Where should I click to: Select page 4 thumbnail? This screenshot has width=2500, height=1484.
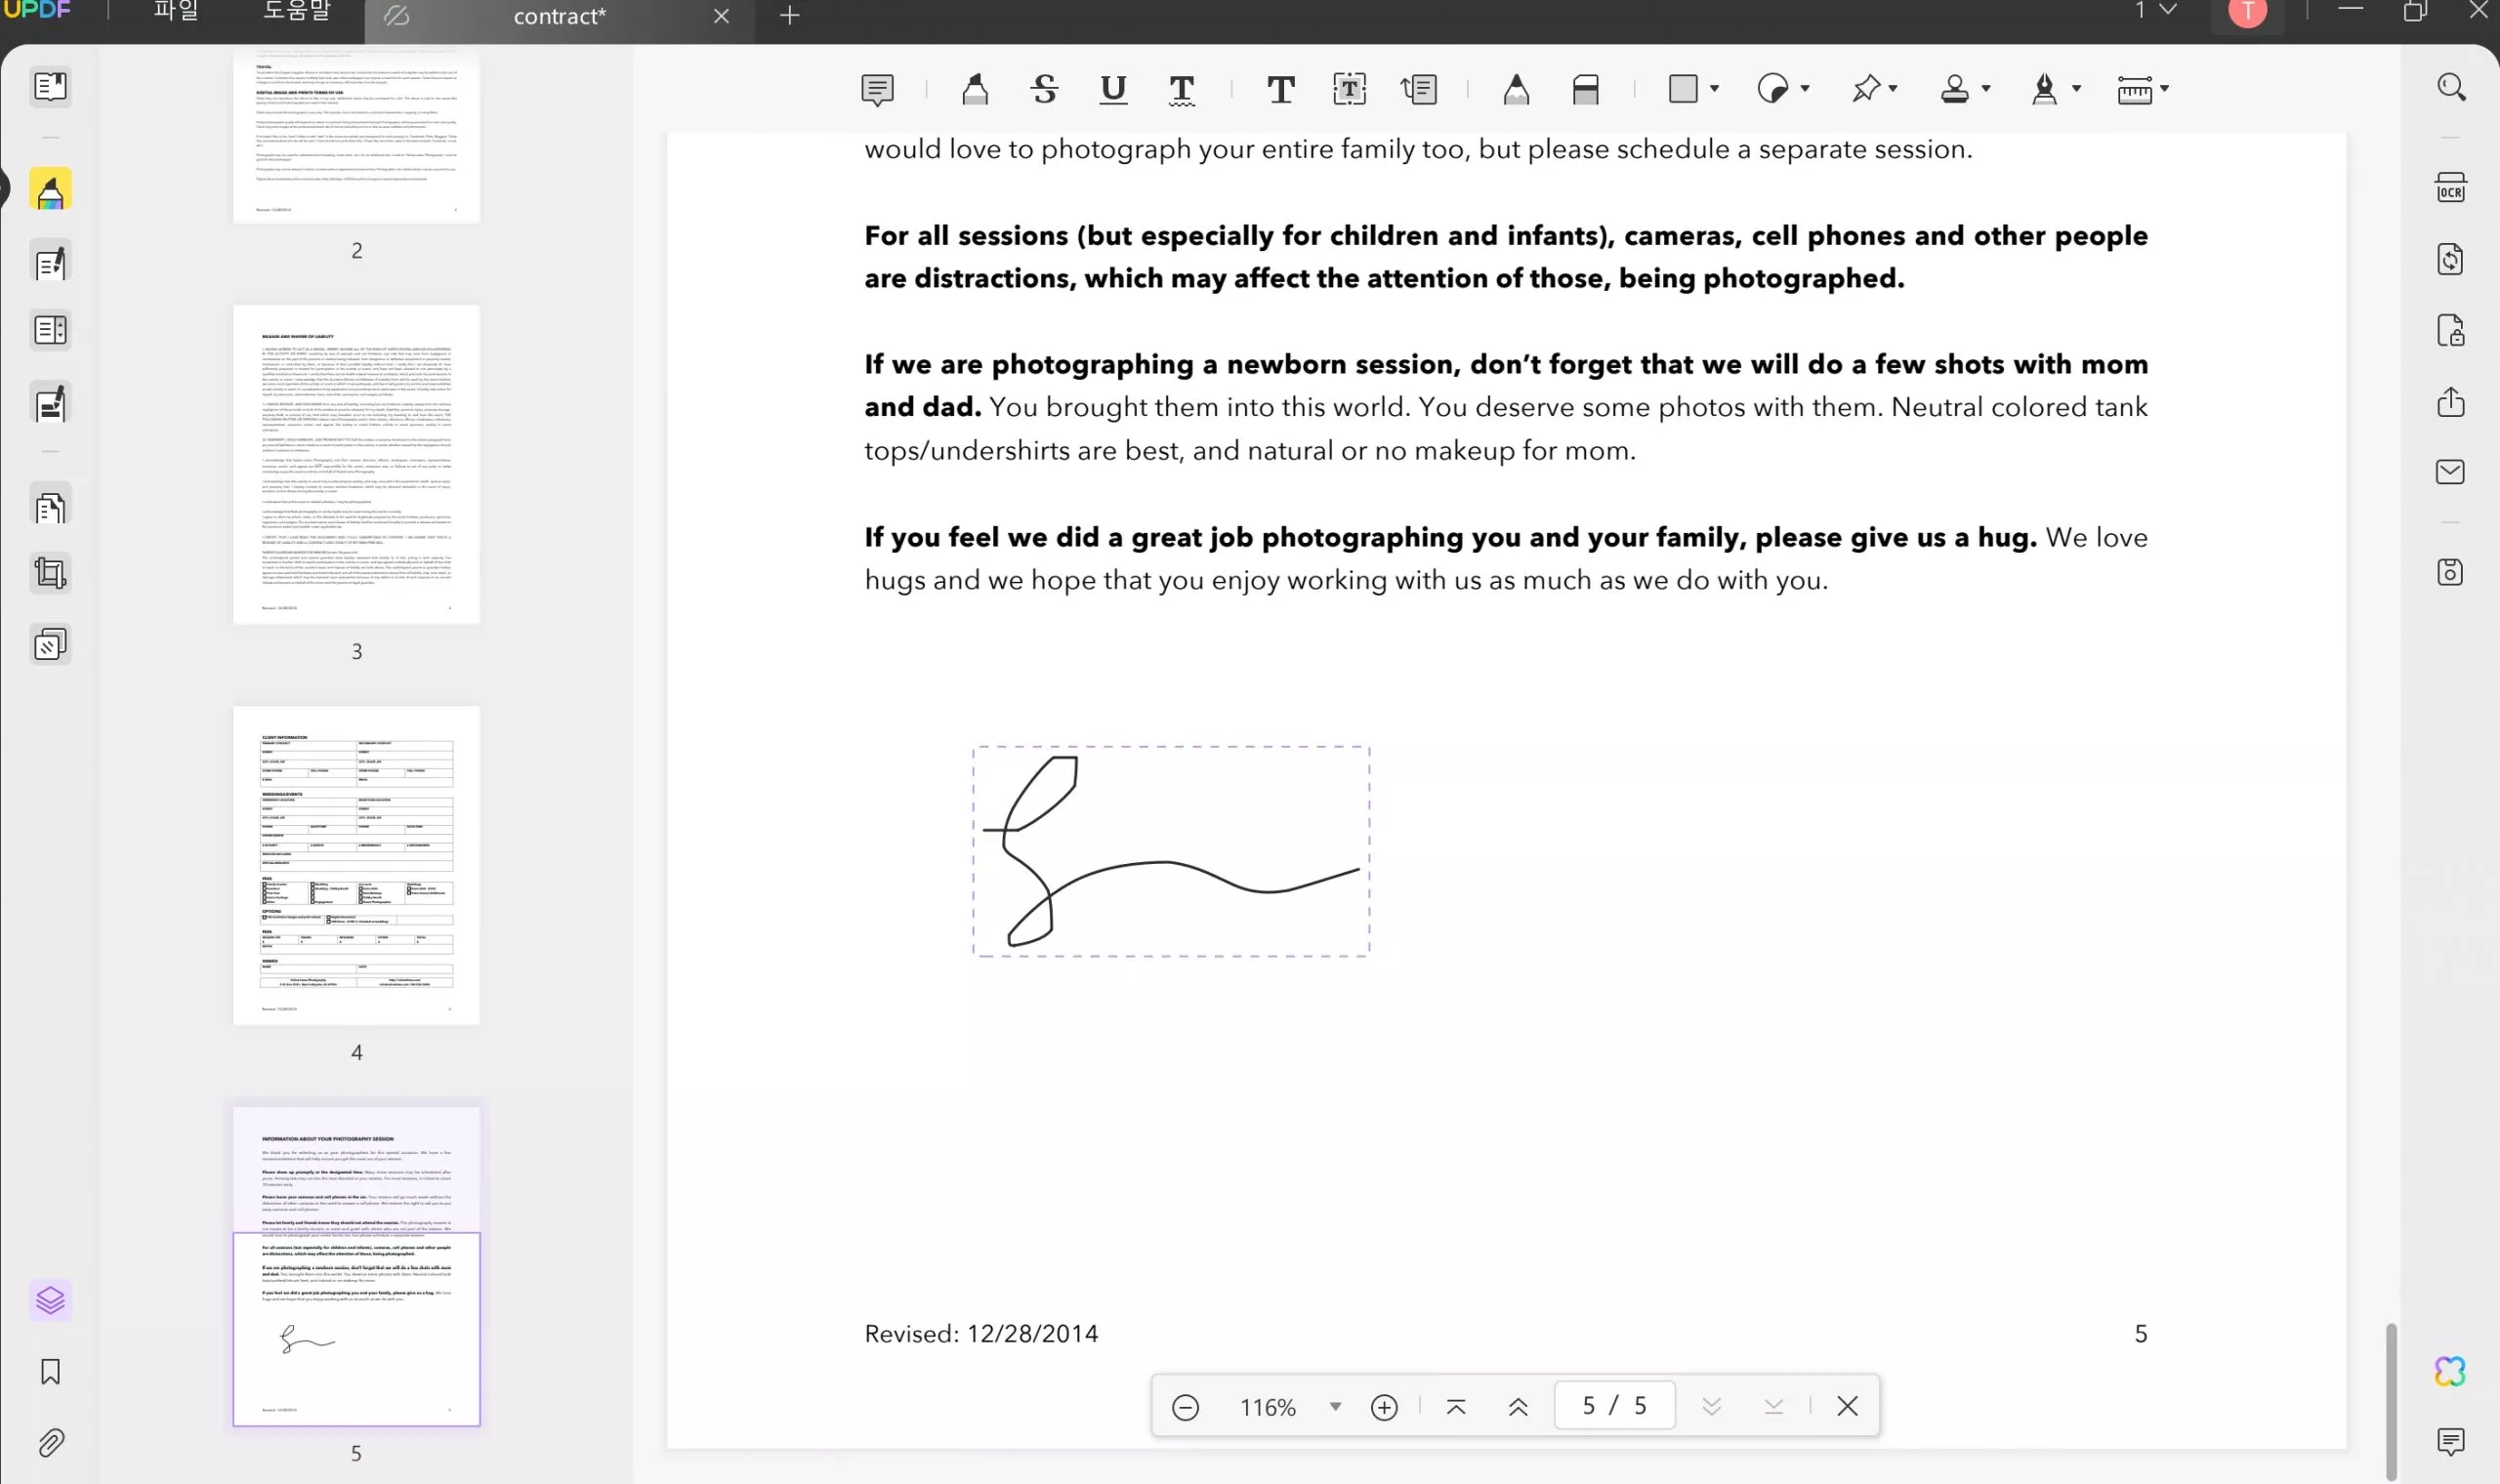click(x=356, y=866)
